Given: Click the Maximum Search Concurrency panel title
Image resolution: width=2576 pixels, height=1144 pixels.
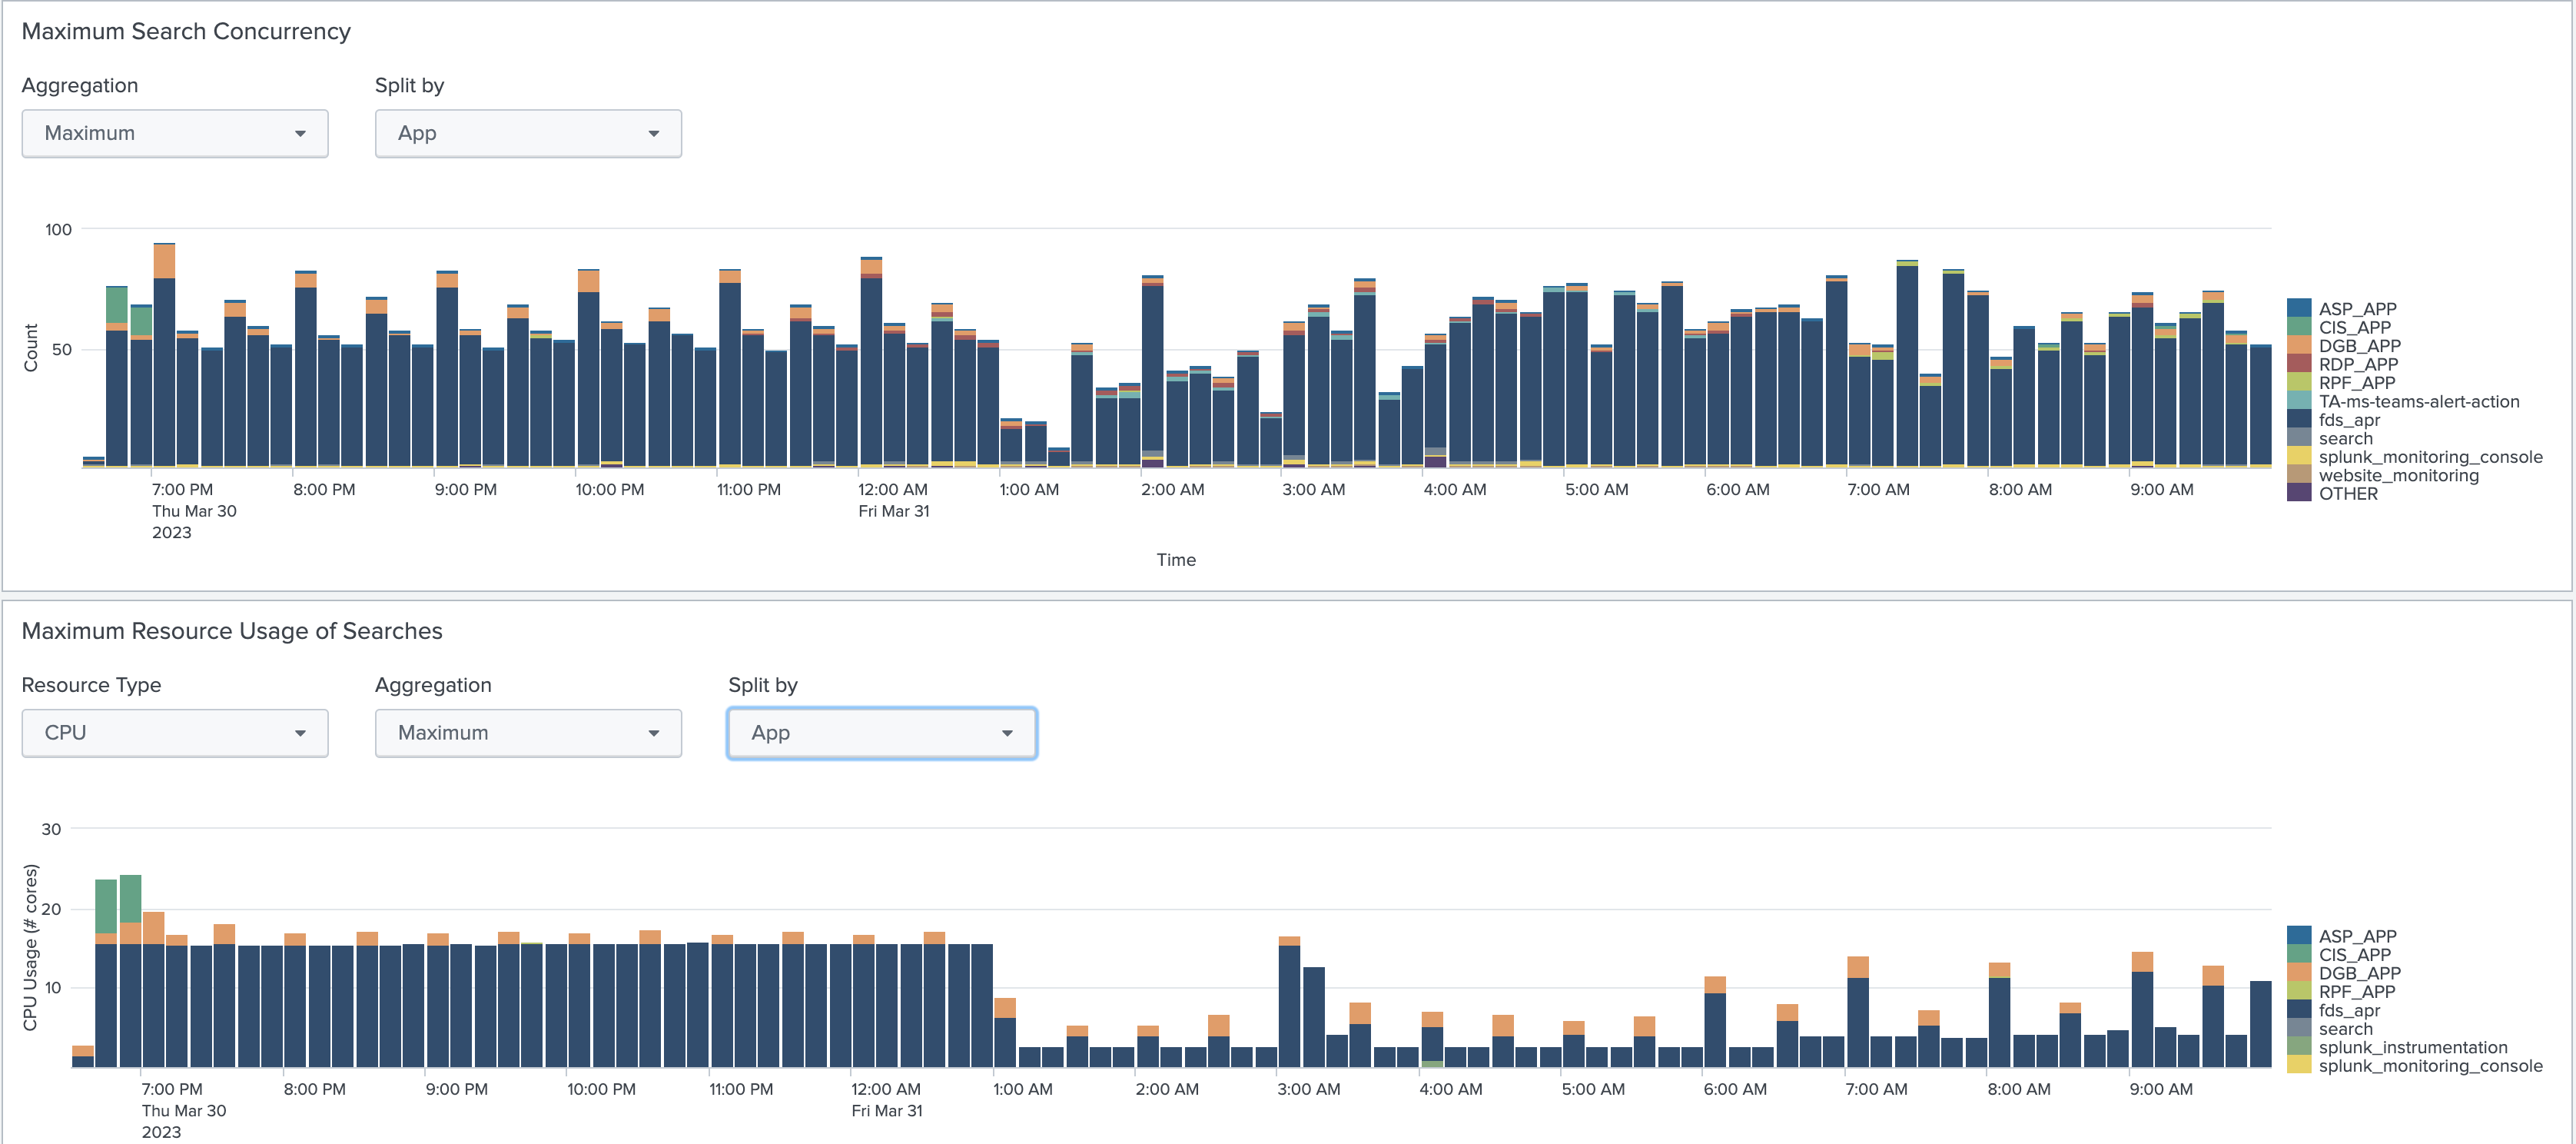Looking at the screenshot, I should [186, 31].
